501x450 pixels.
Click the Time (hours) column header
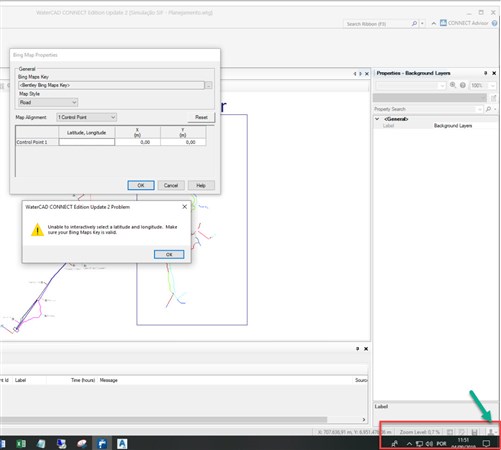click(83, 380)
